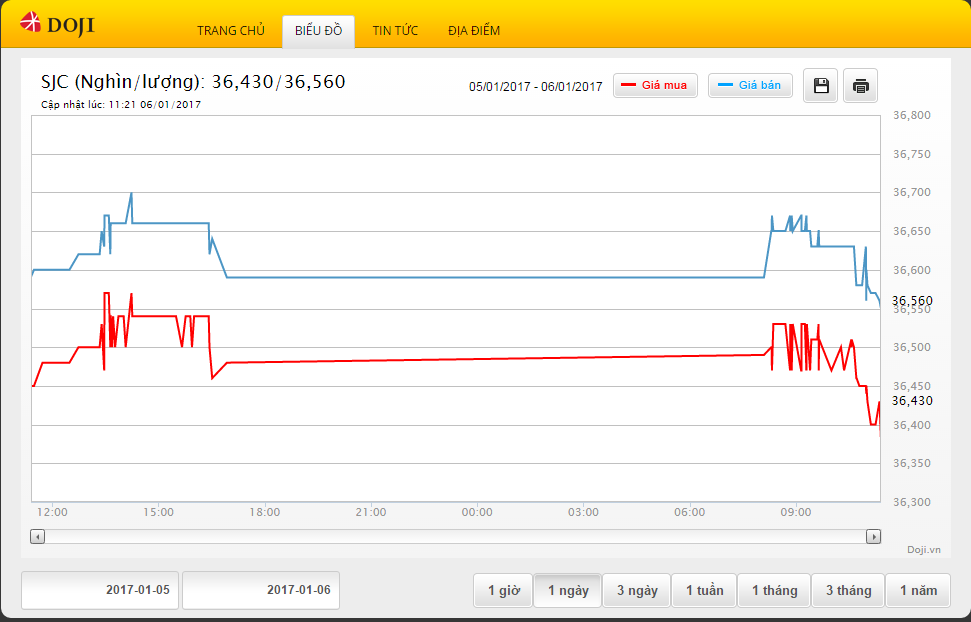
Task: Select the 1 giờ time range
Action: pos(503,590)
